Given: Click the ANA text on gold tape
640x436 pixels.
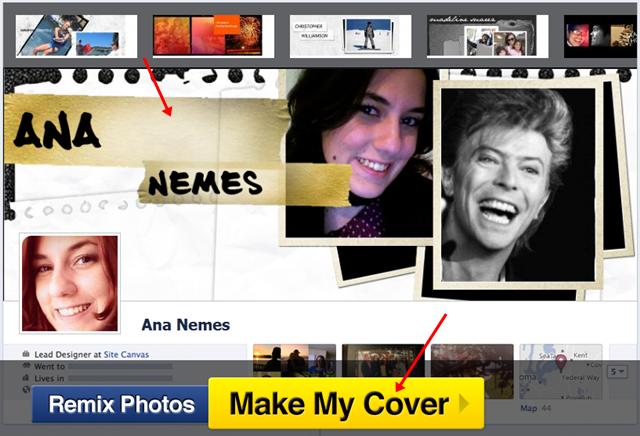Looking at the screenshot, I should [57, 130].
